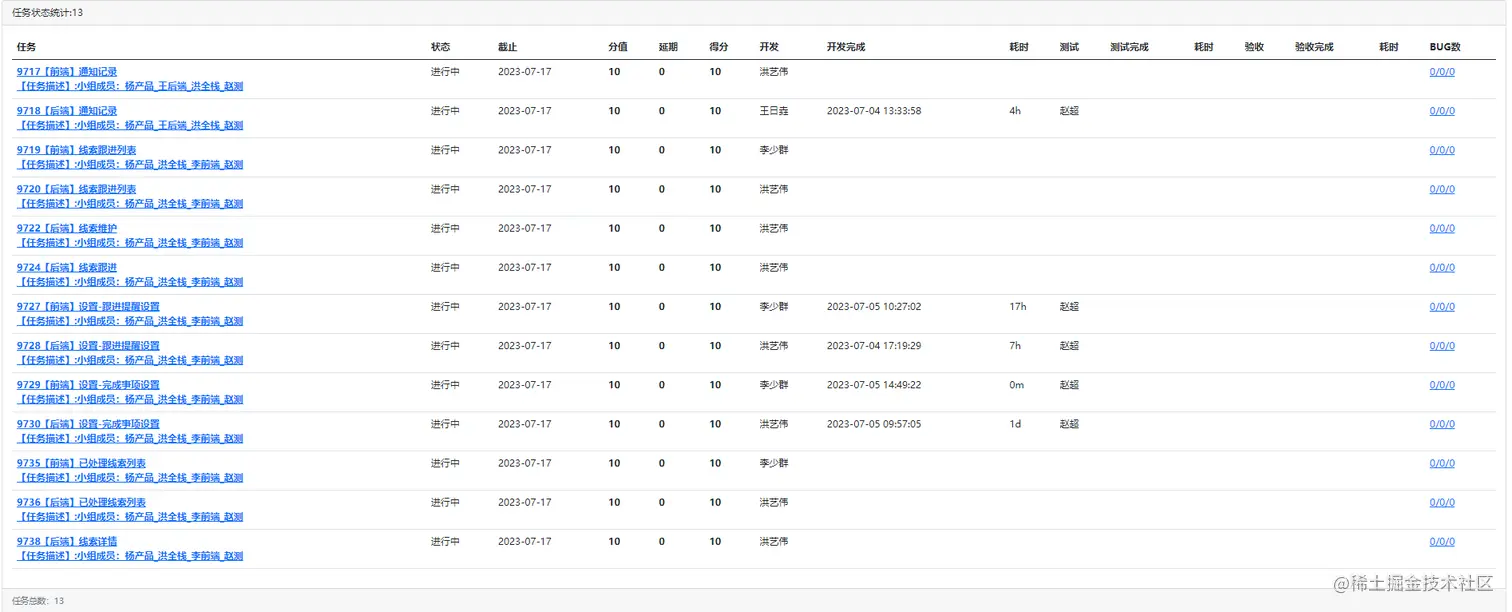Click the 验收完成 column header
This screenshot has width=1512, height=612.
(x=1314, y=47)
